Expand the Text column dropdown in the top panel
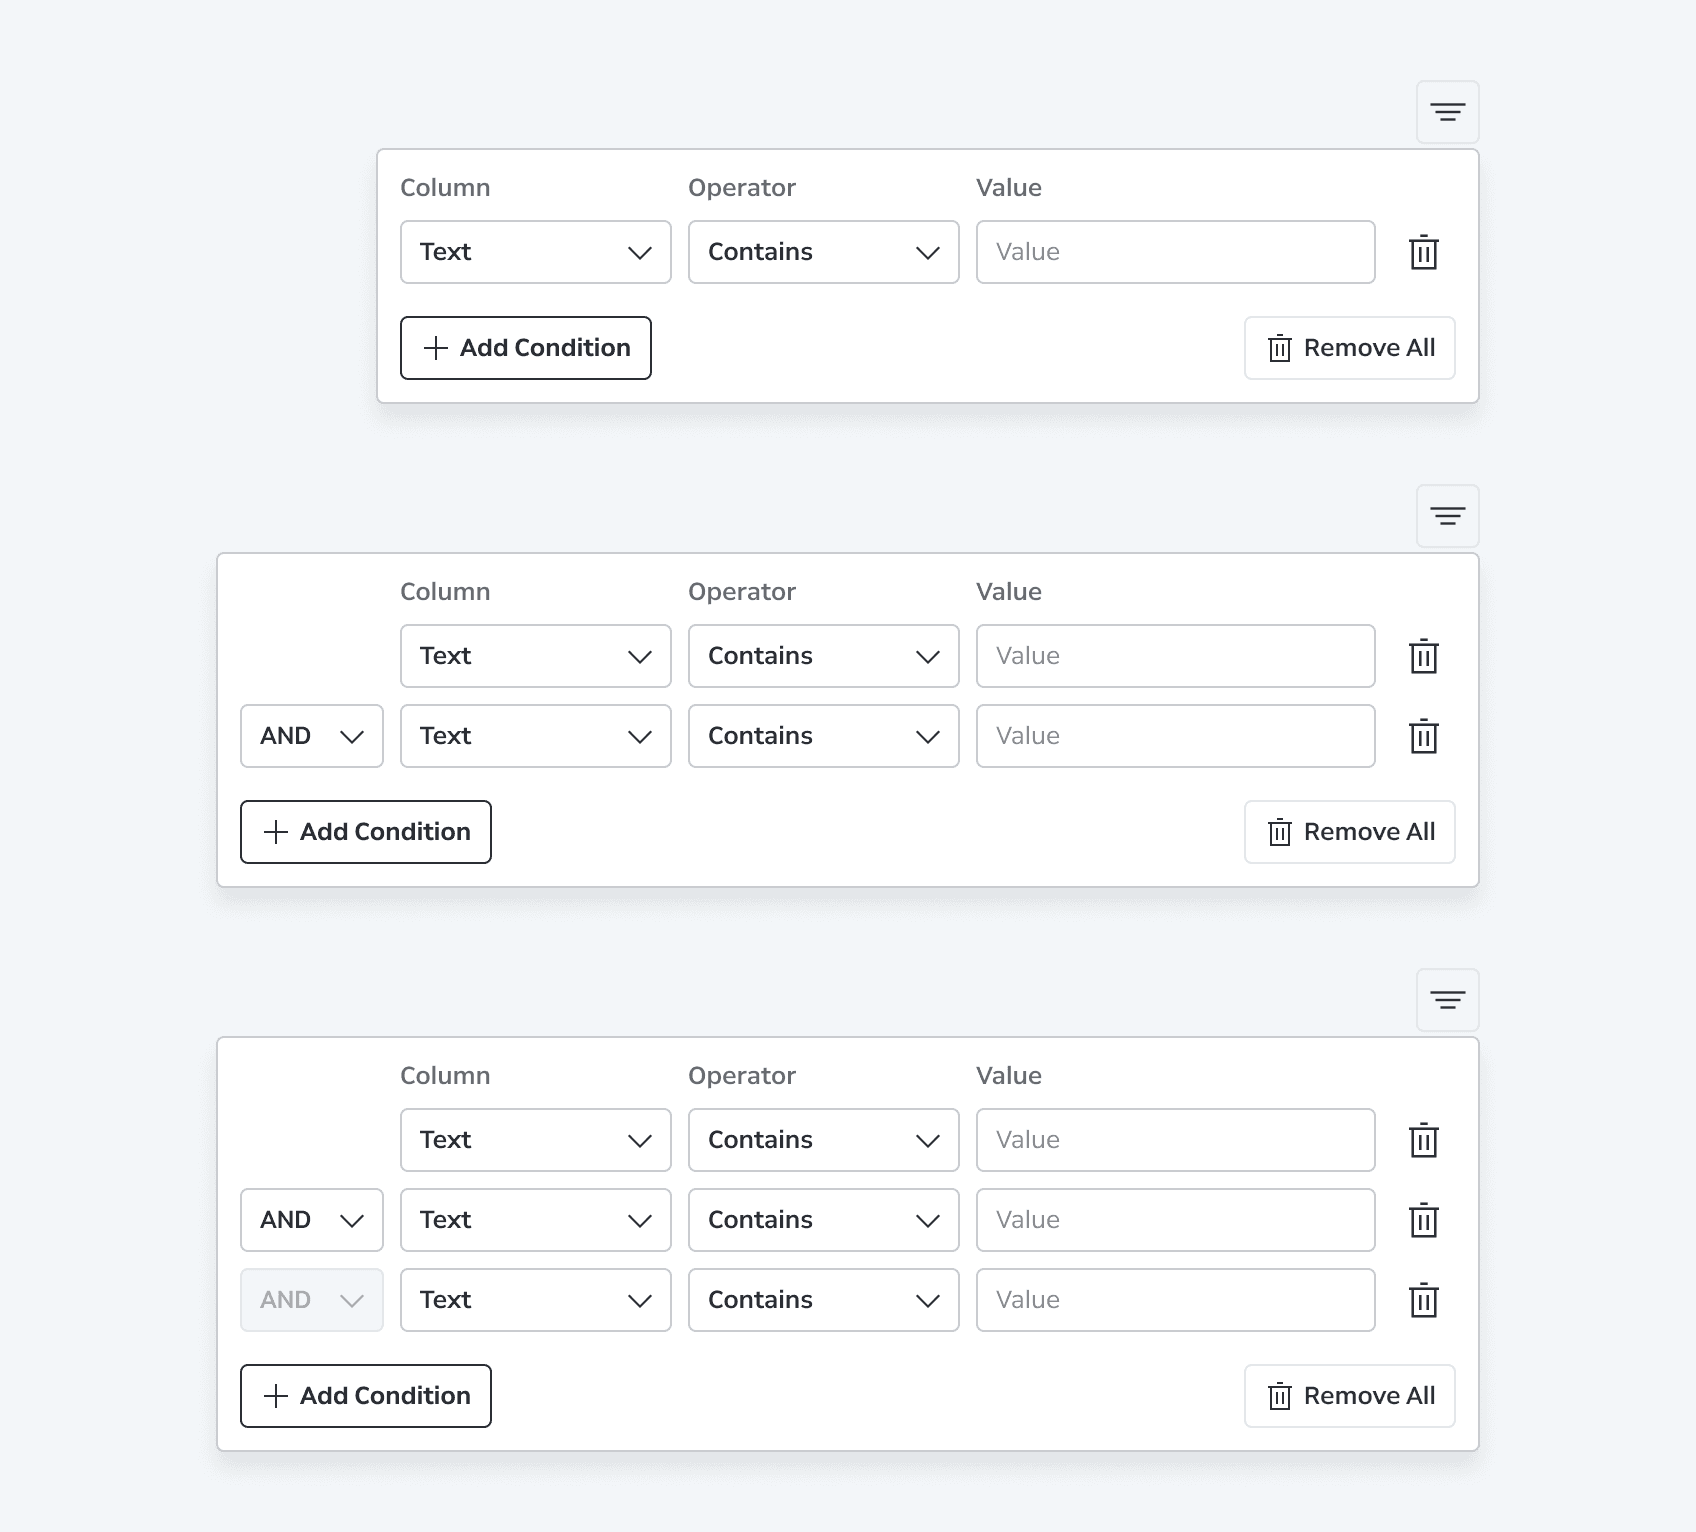Screen dimensions: 1696x1532 click(x=536, y=252)
